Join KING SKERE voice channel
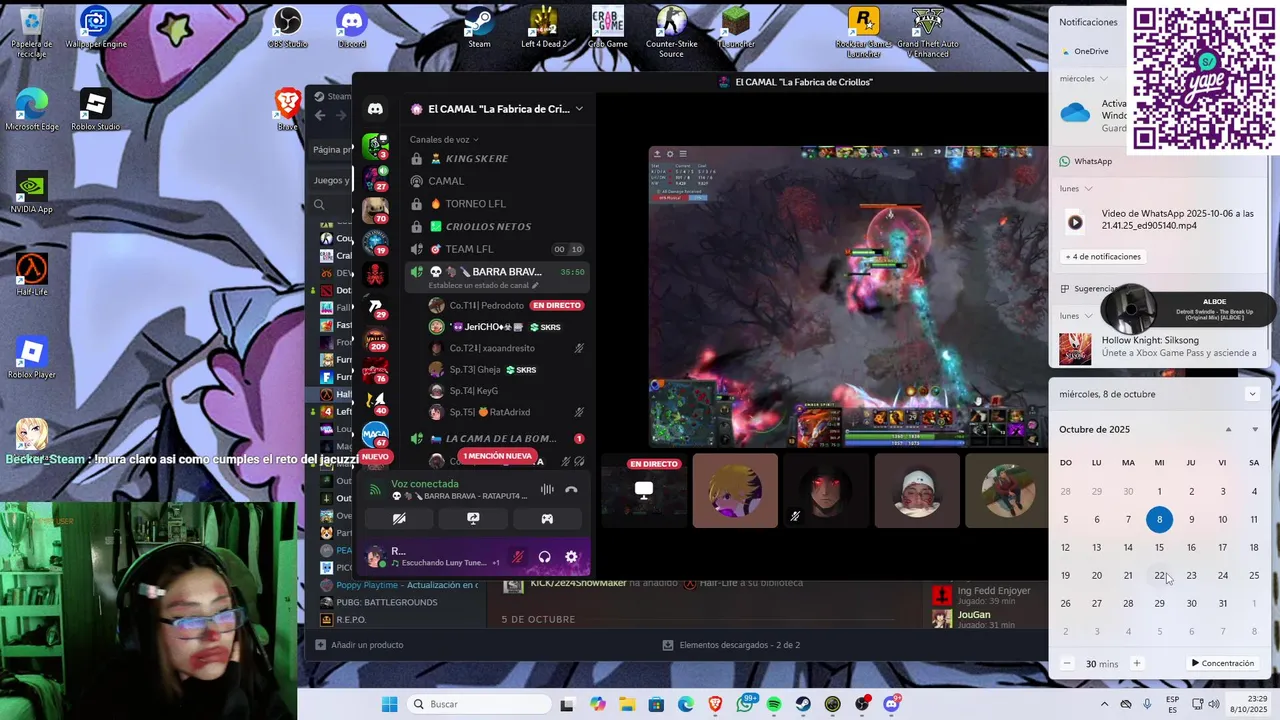Viewport: 1280px width, 720px height. [496, 158]
